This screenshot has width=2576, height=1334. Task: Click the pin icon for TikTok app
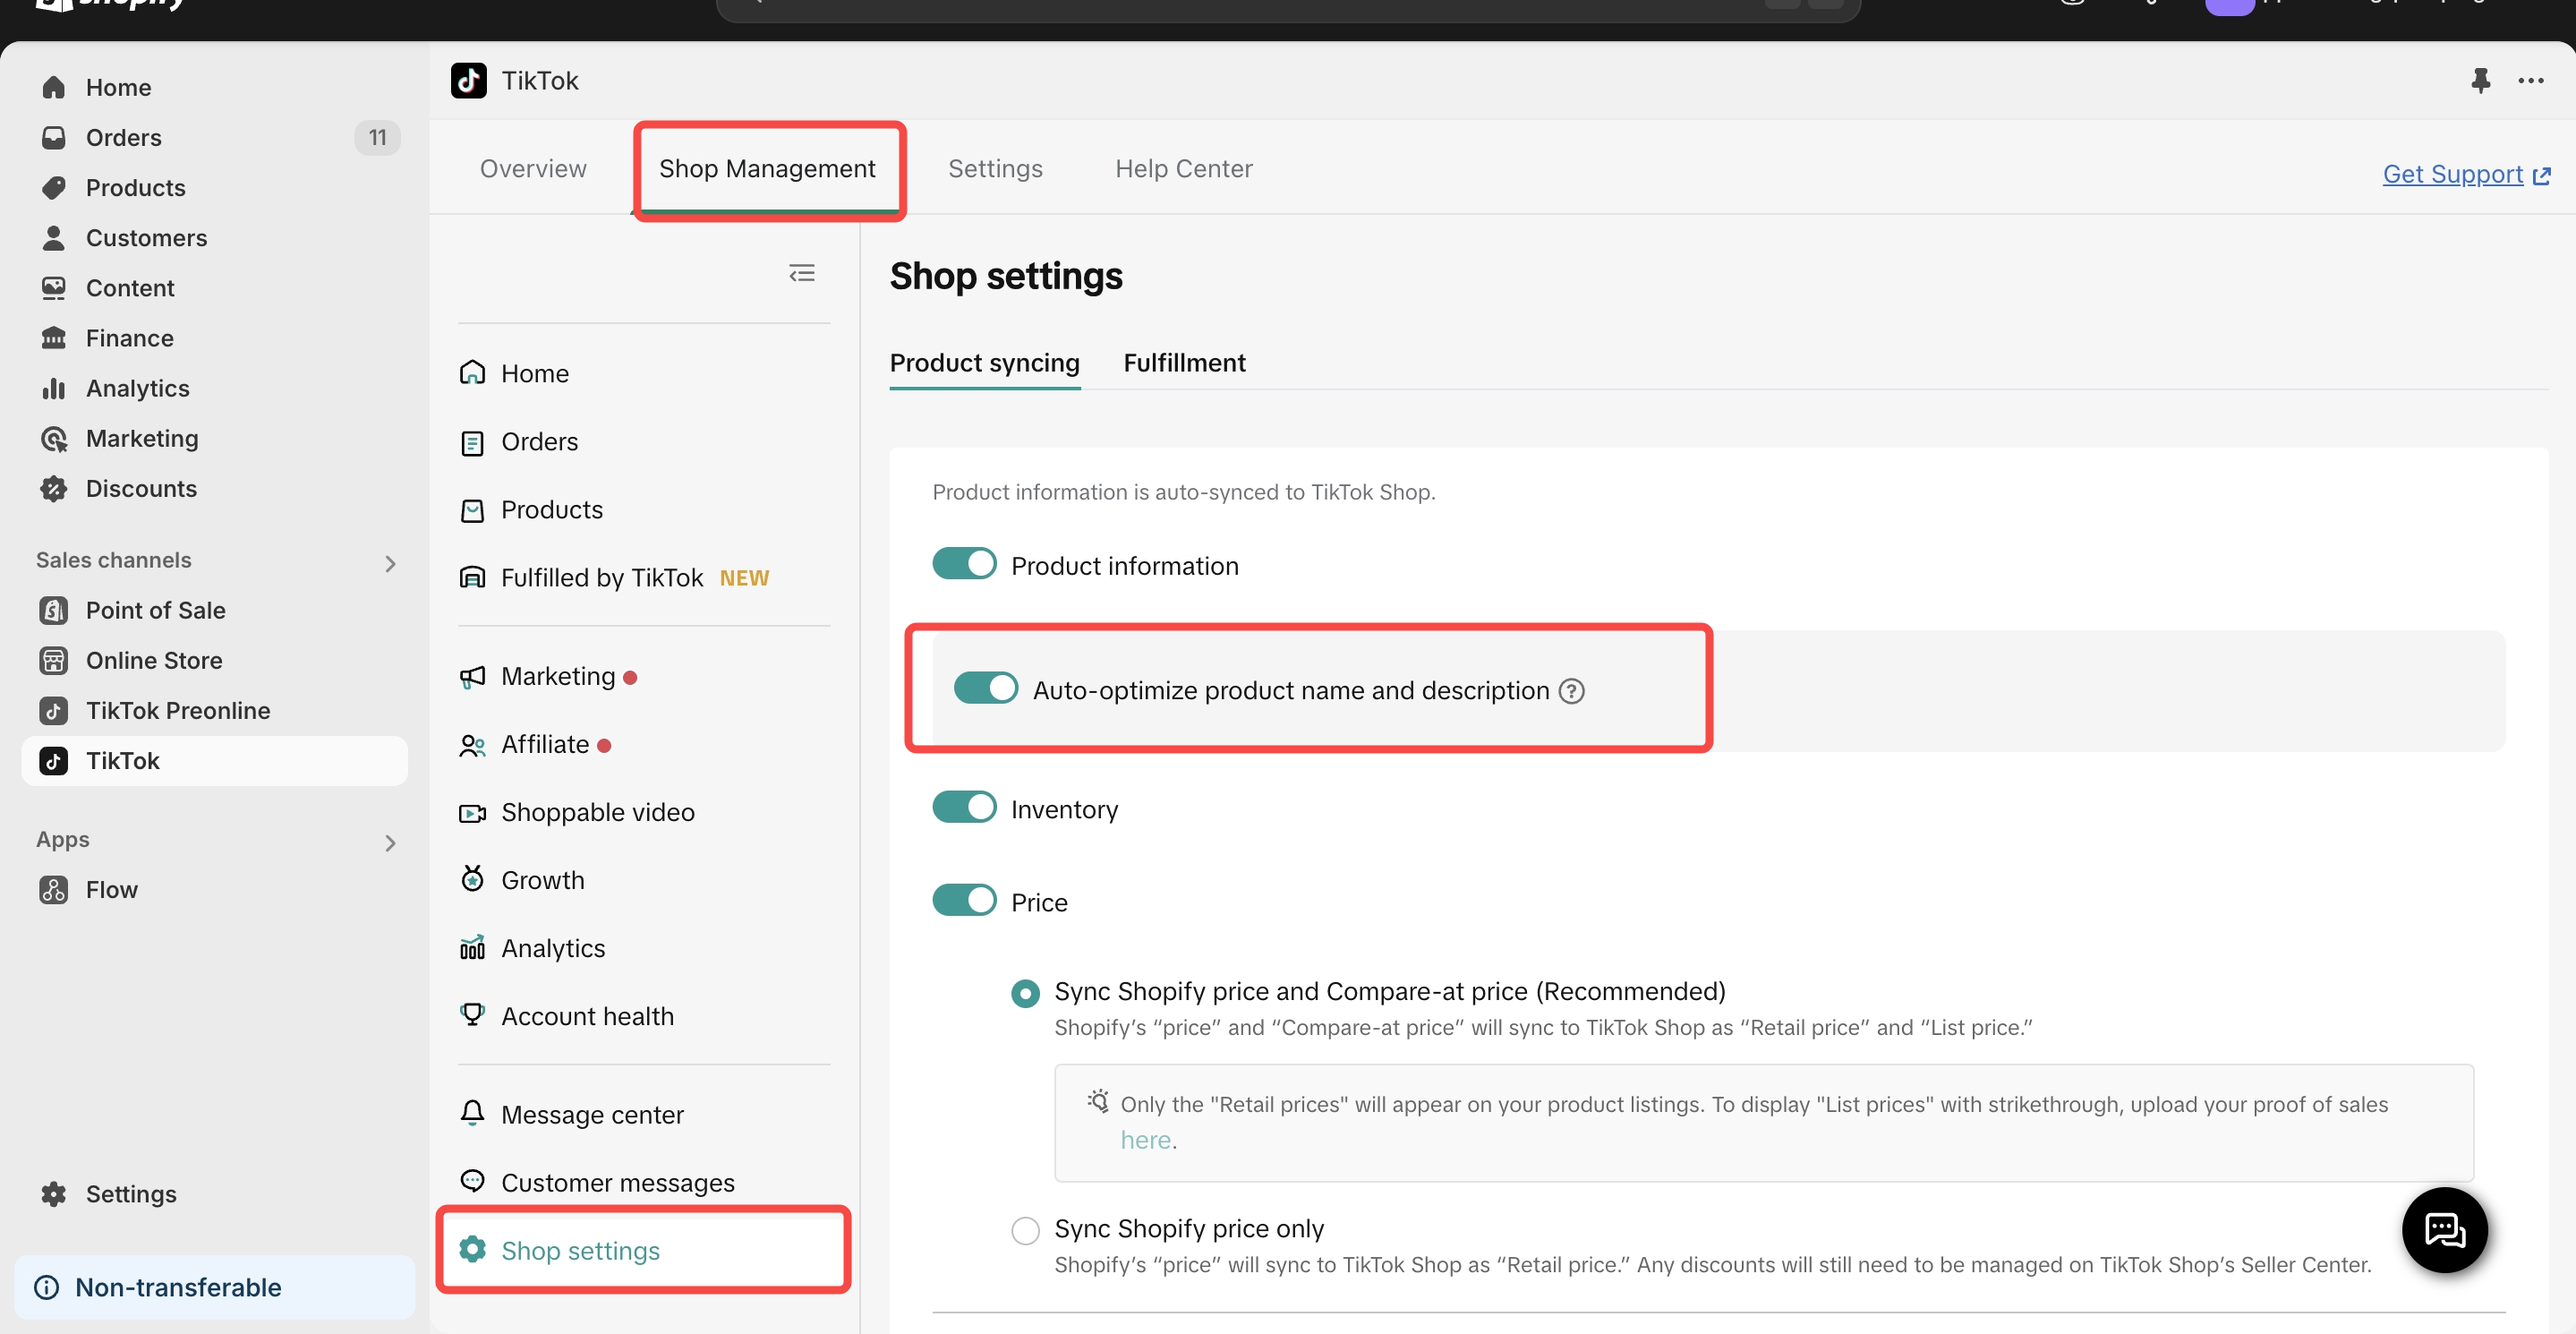2480,80
